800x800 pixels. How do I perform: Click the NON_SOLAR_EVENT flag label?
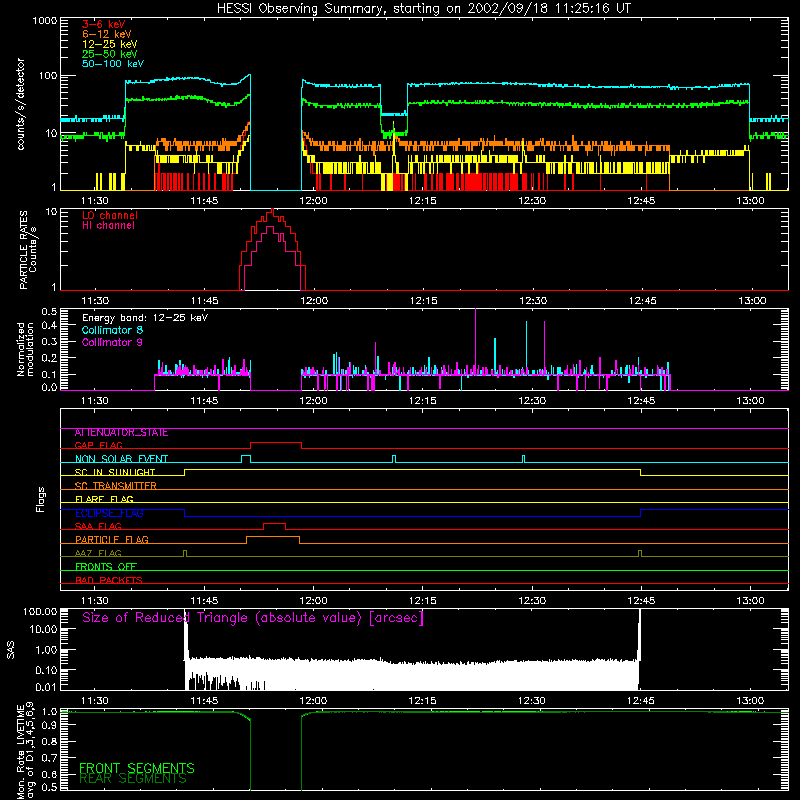click(x=121, y=459)
